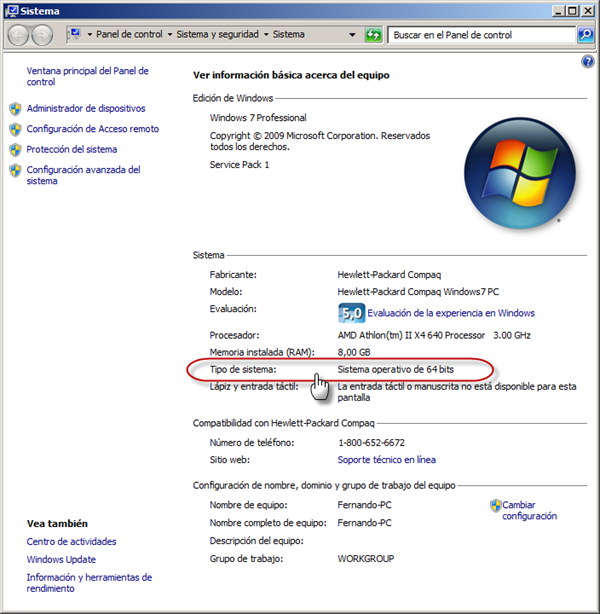
Task: Click the green refresh button
Action: point(373,35)
